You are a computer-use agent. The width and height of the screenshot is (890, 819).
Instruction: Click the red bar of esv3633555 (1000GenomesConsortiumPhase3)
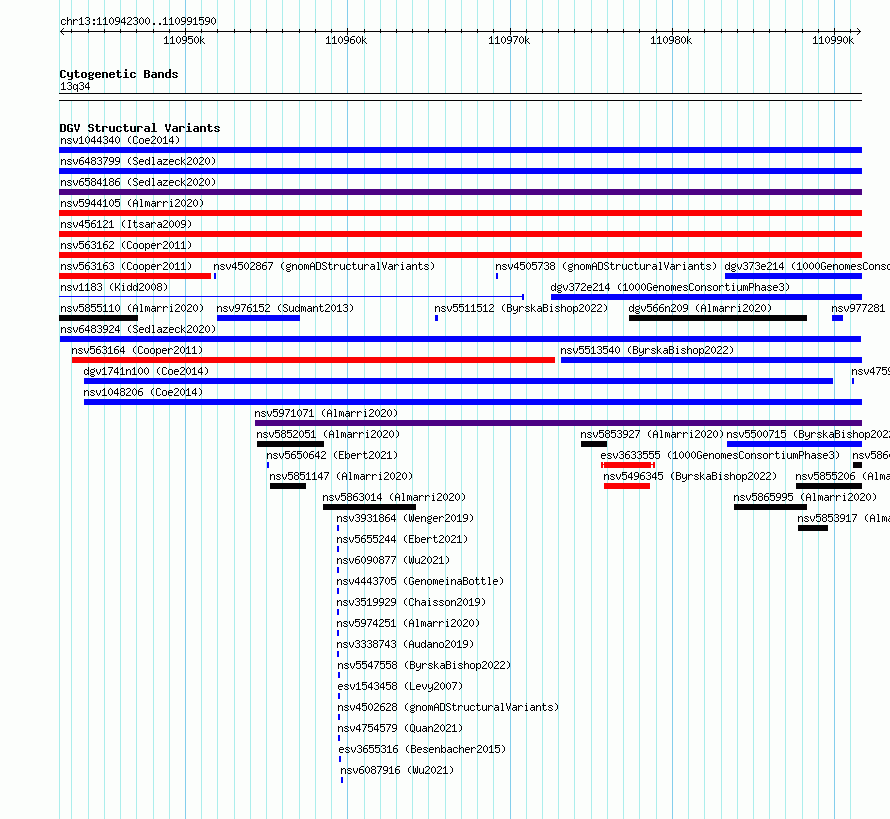[x=628, y=465]
